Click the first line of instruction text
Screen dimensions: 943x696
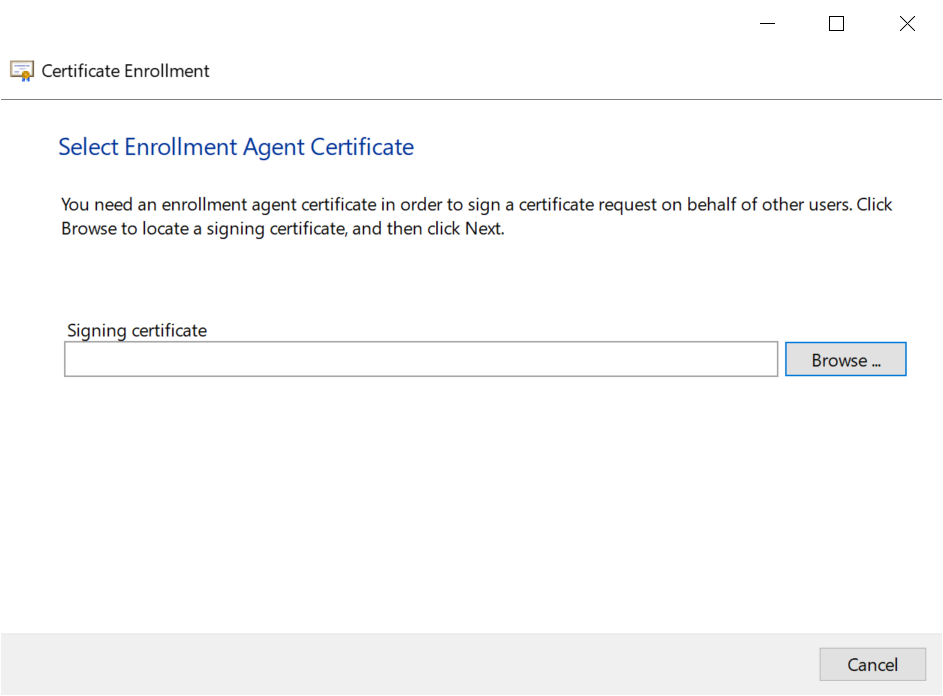[x=476, y=204]
